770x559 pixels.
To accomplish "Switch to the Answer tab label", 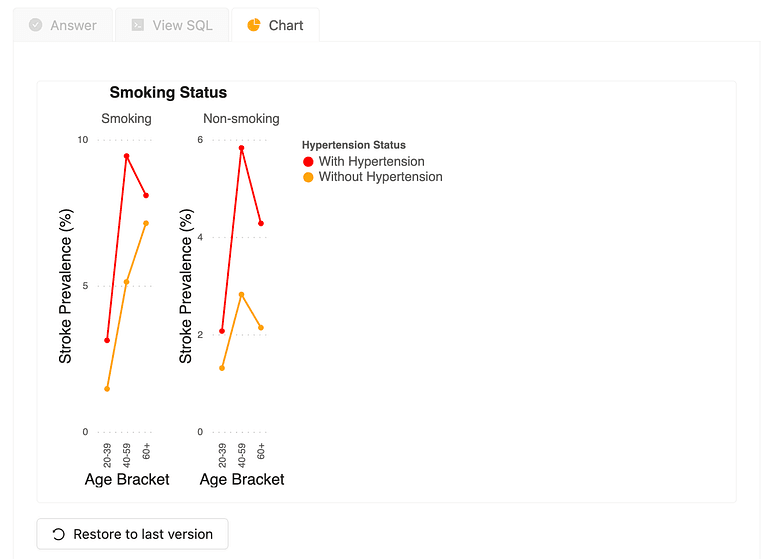I will pos(73,25).
